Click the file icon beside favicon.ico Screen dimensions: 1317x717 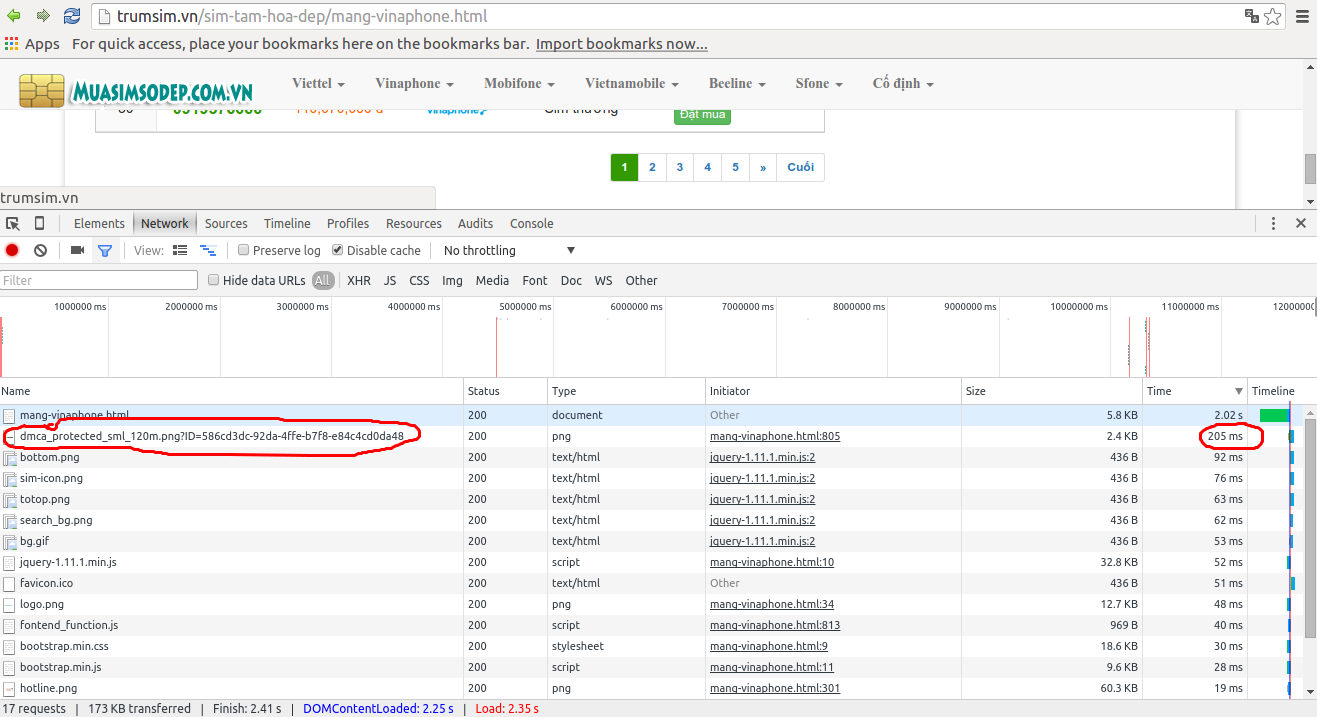[x=9, y=583]
